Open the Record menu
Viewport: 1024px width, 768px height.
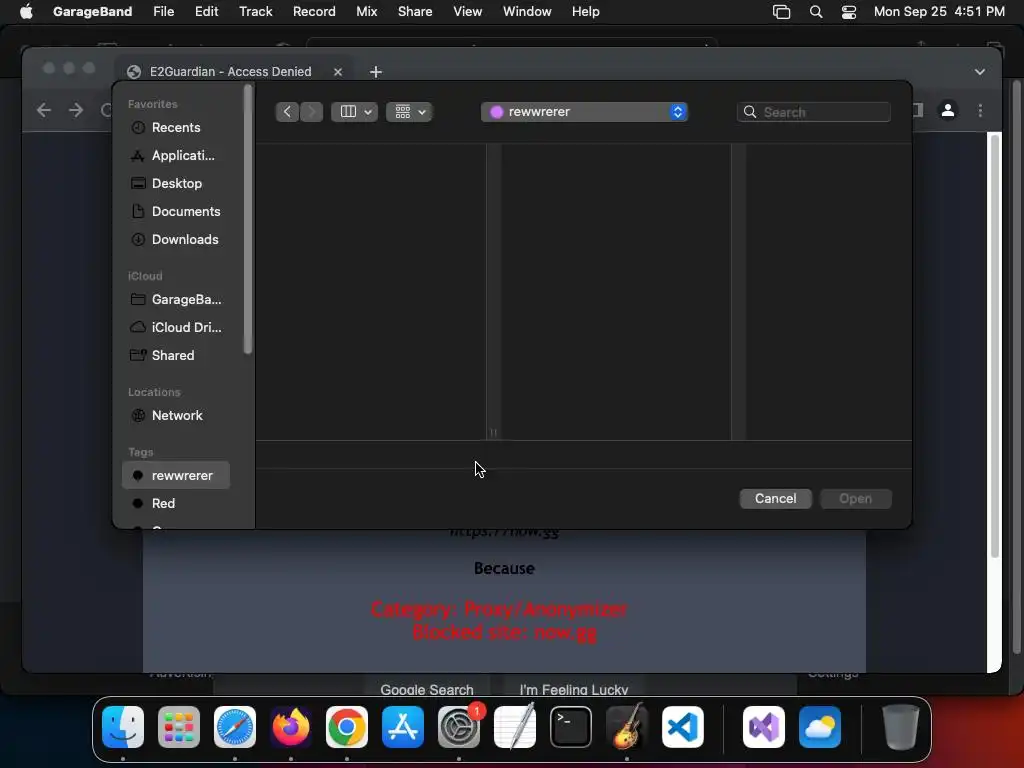point(314,12)
